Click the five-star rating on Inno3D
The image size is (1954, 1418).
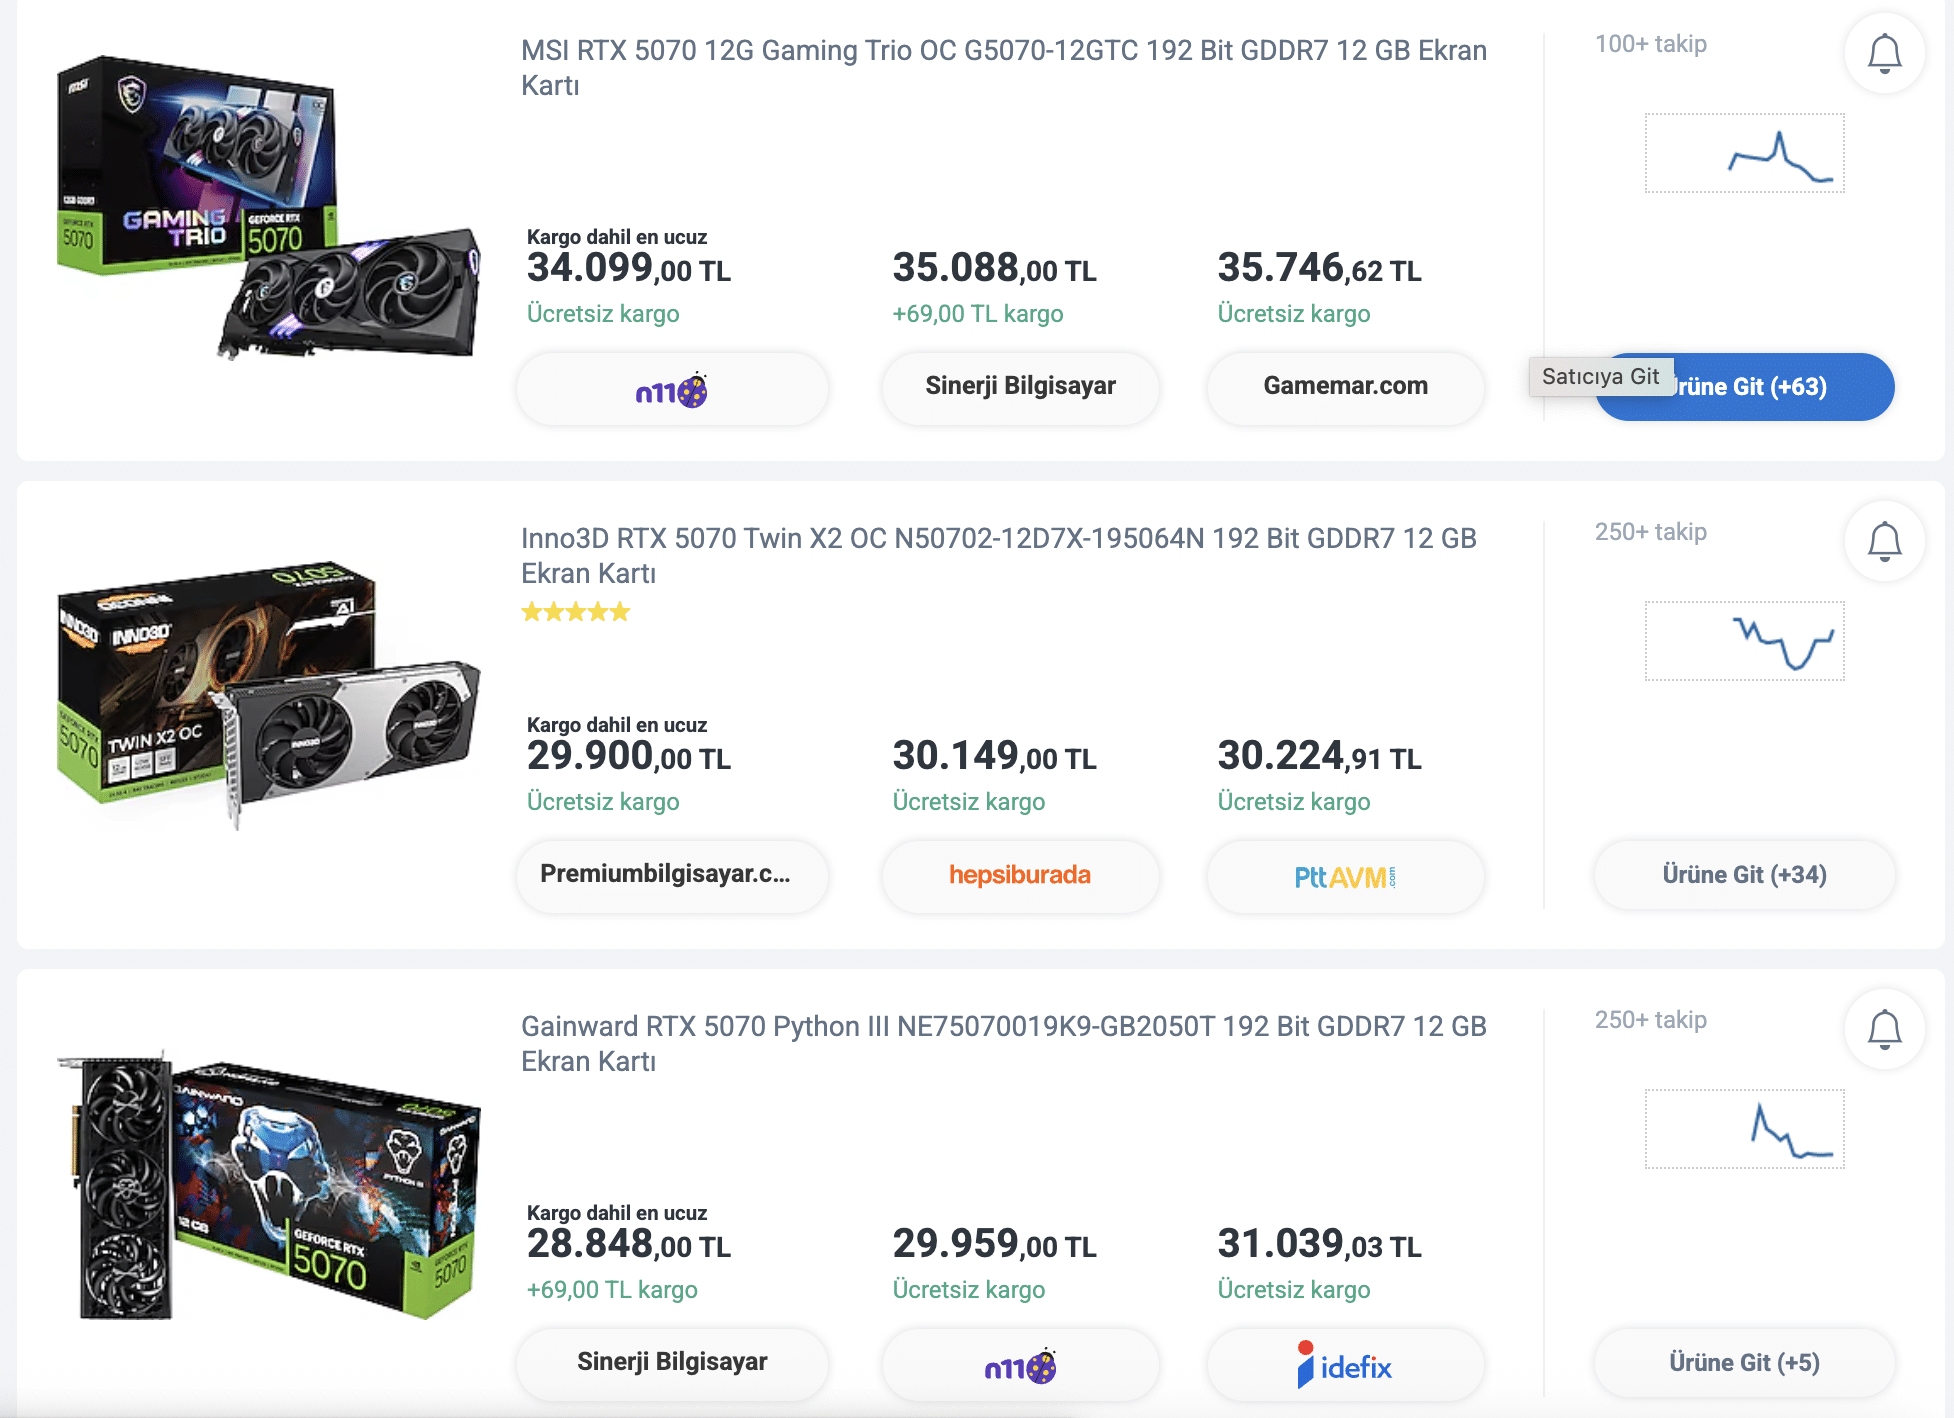tap(576, 612)
